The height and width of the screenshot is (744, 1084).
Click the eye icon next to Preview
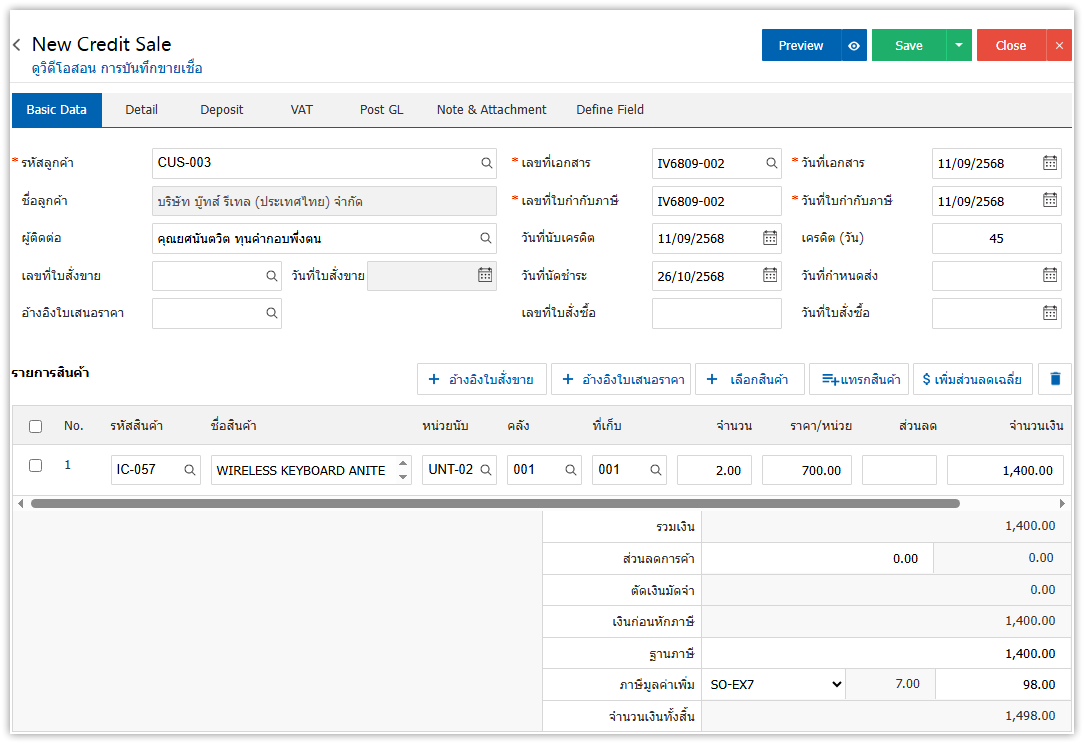(x=853, y=45)
